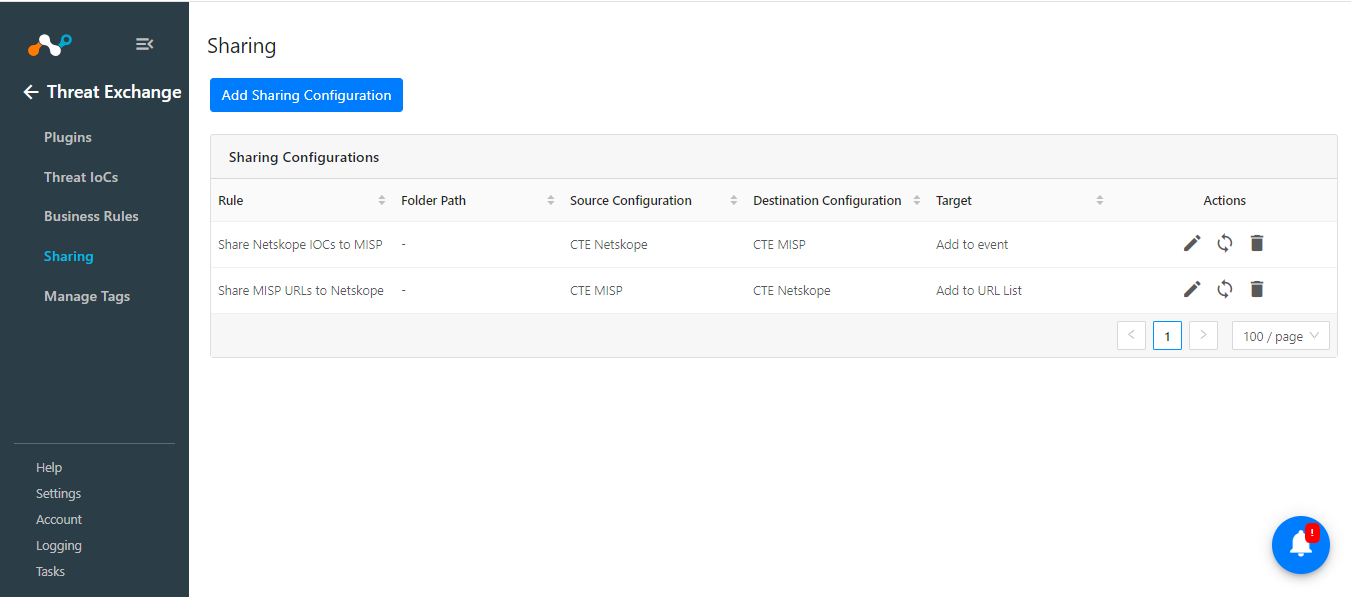The image size is (1351, 597).
Task: Select page 1 in pagination
Action: tap(1167, 336)
